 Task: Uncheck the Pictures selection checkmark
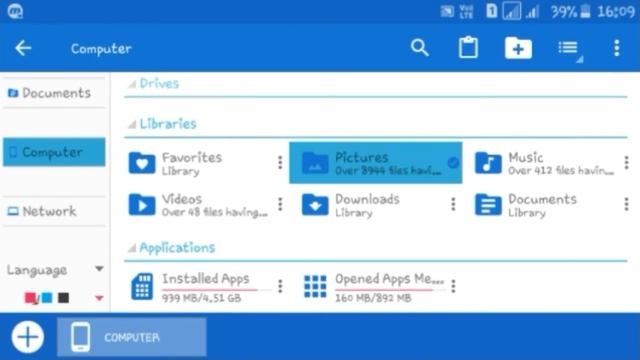tap(453, 162)
